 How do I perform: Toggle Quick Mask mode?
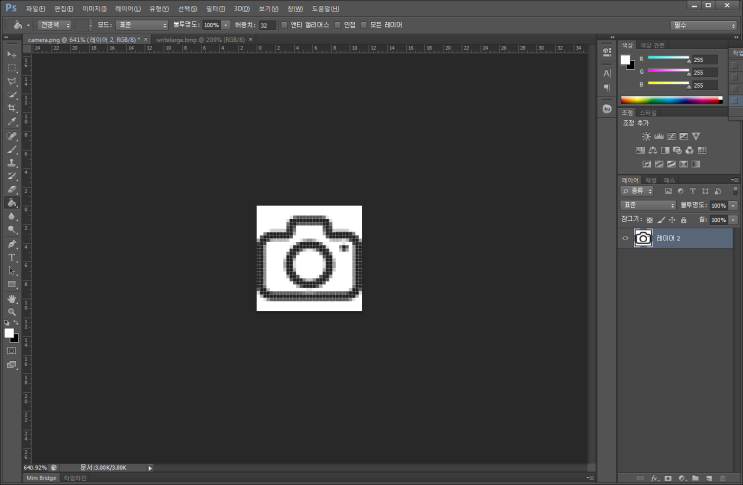tap(12, 351)
